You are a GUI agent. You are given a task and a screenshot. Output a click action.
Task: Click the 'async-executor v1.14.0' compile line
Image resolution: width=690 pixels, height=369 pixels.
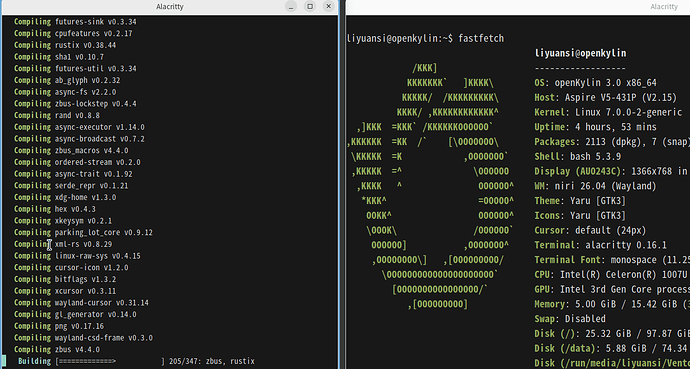pos(79,127)
